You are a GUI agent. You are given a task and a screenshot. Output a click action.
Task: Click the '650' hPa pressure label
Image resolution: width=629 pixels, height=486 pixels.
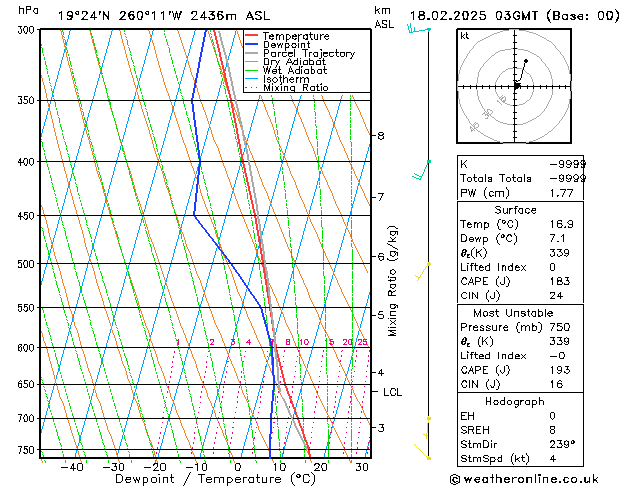pyautogui.click(x=28, y=385)
